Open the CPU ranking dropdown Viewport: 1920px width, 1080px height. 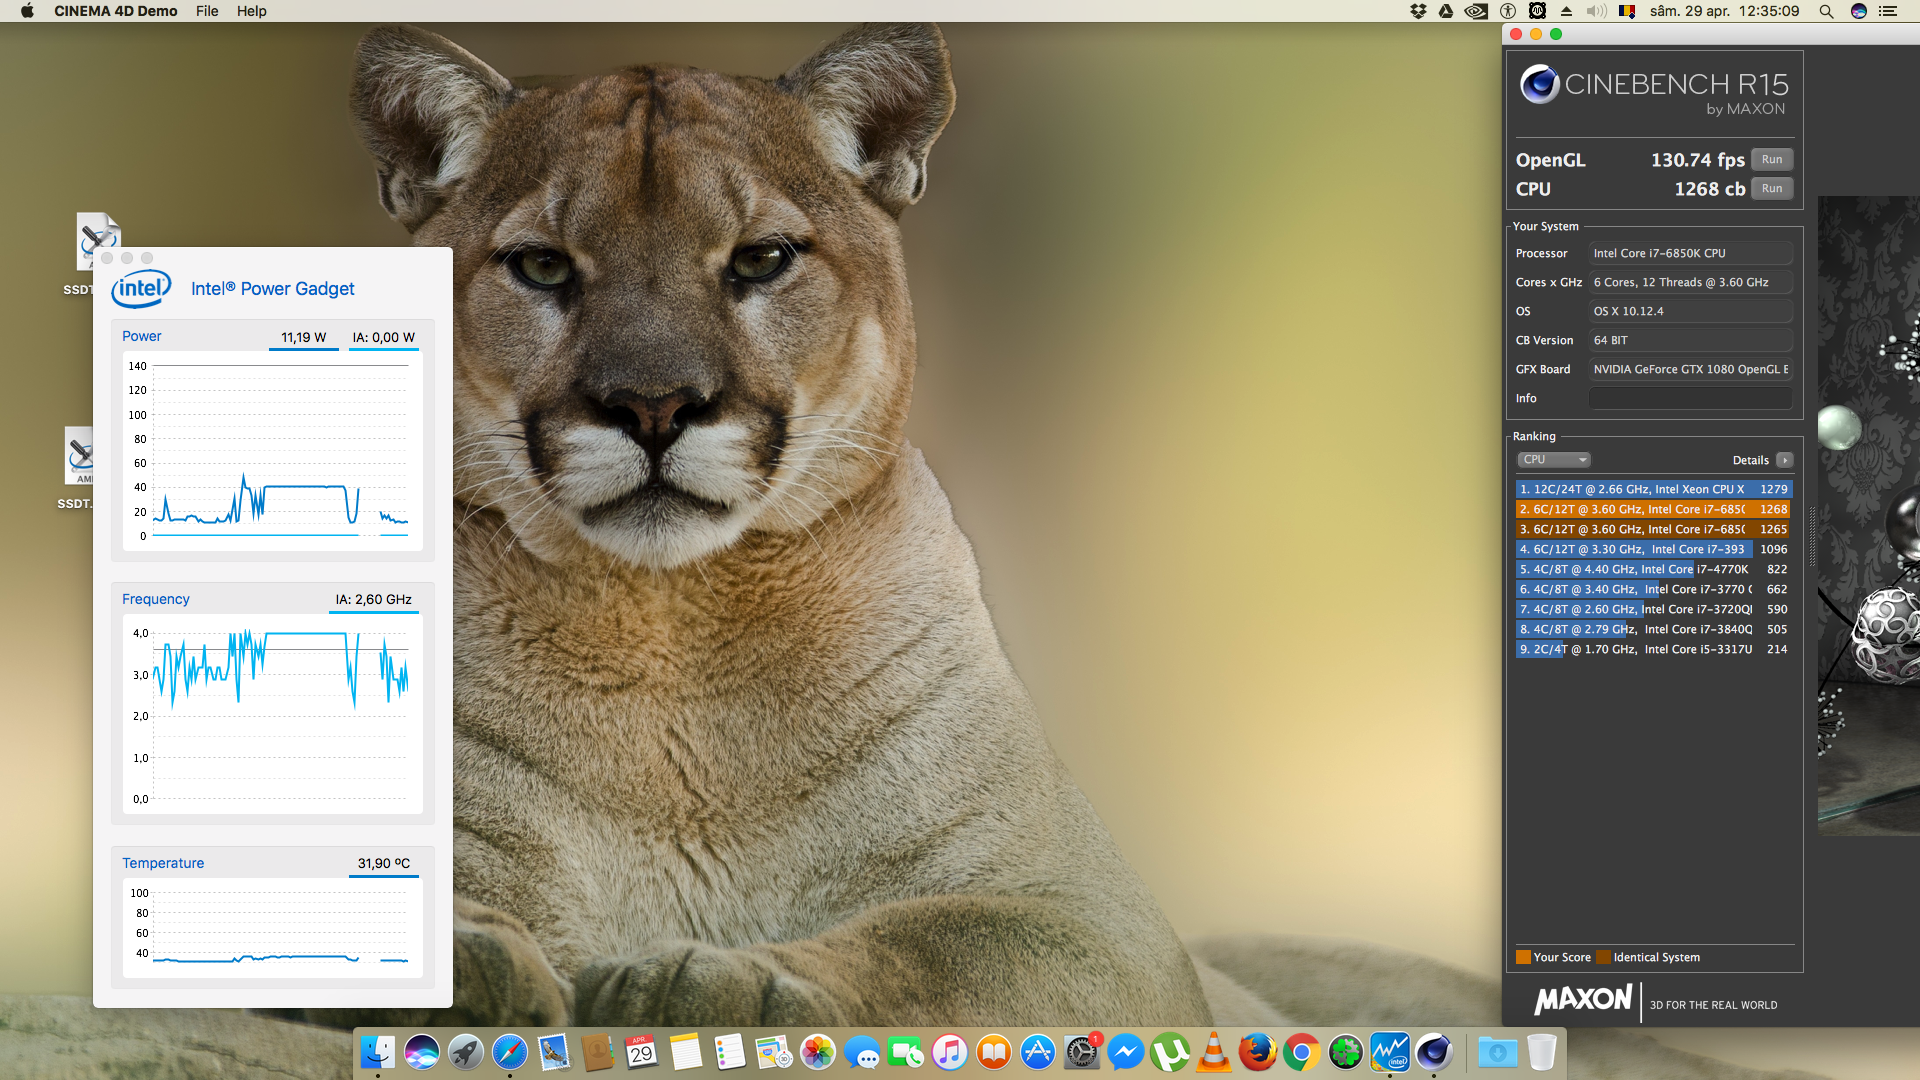tap(1553, 460)
